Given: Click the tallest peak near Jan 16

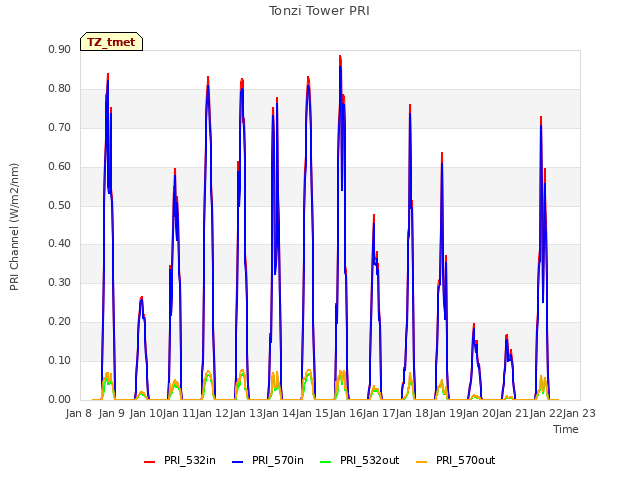Looking at the screenshot, I should [340, 57].
